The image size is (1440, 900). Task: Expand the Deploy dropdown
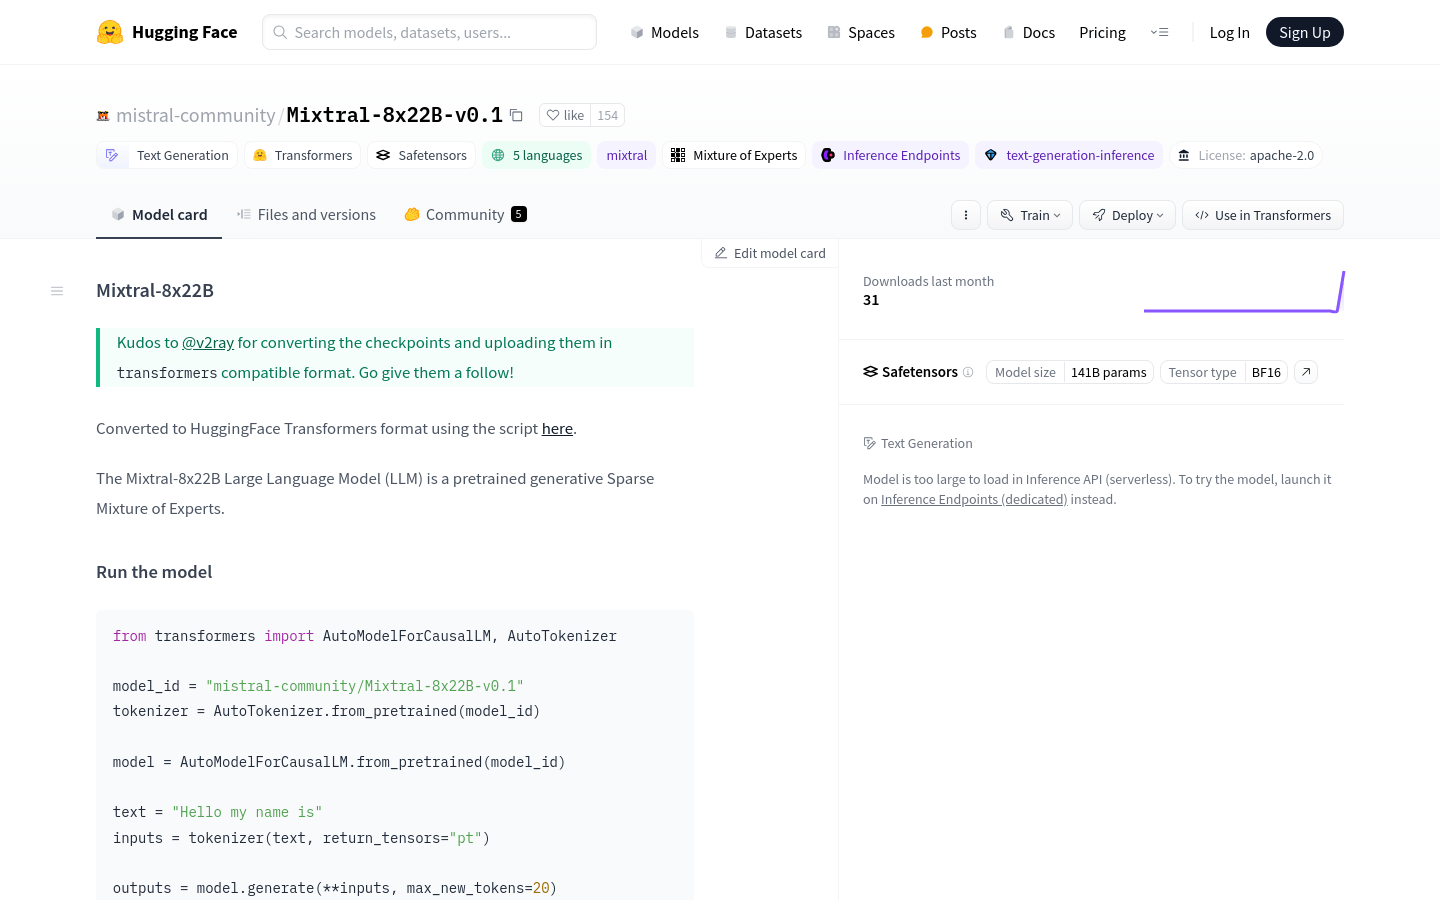(x=1128, y=215)
